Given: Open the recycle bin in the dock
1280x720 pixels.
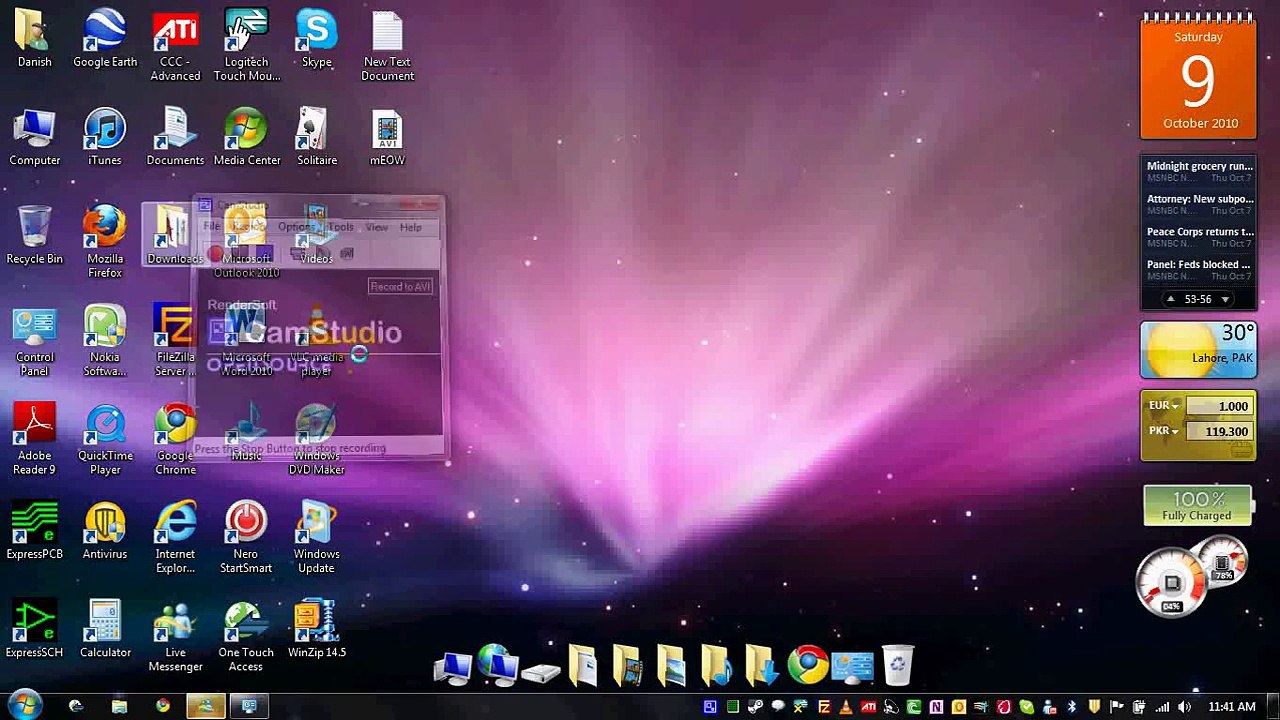Looking at the screenshot, I should [x=898, y=664].
